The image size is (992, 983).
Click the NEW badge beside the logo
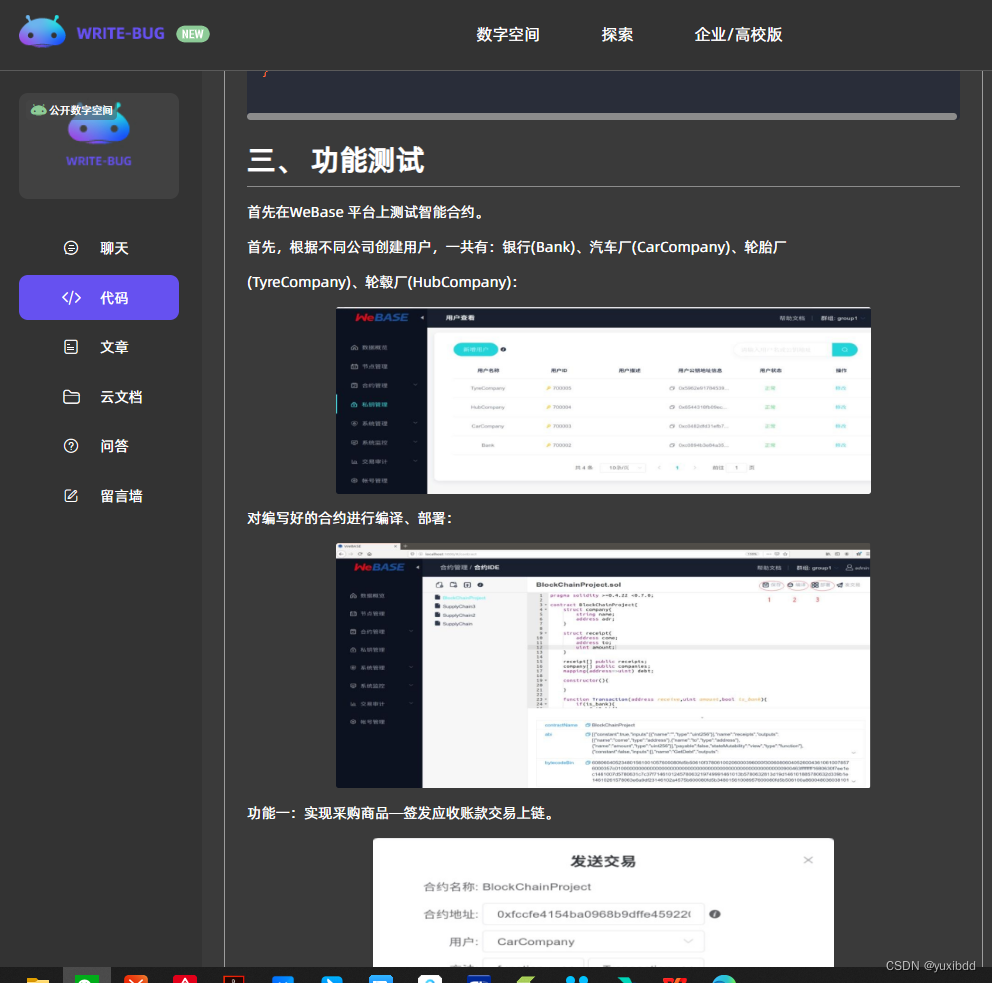(x=192, y=33)
